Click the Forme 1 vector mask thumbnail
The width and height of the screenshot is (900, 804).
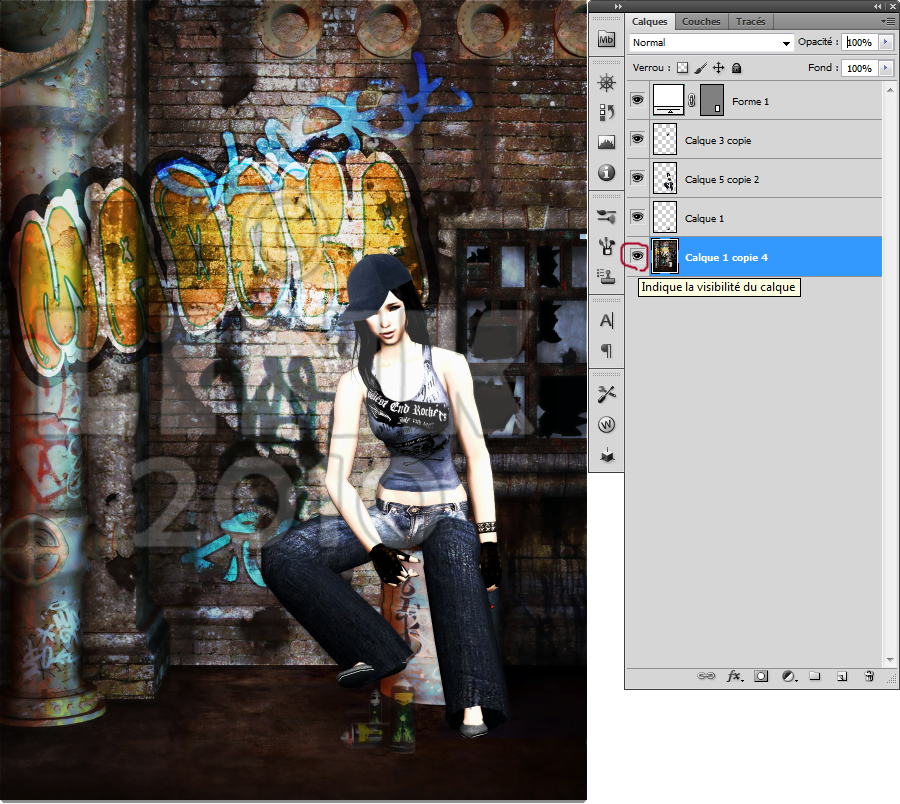[x=712, y=100]
